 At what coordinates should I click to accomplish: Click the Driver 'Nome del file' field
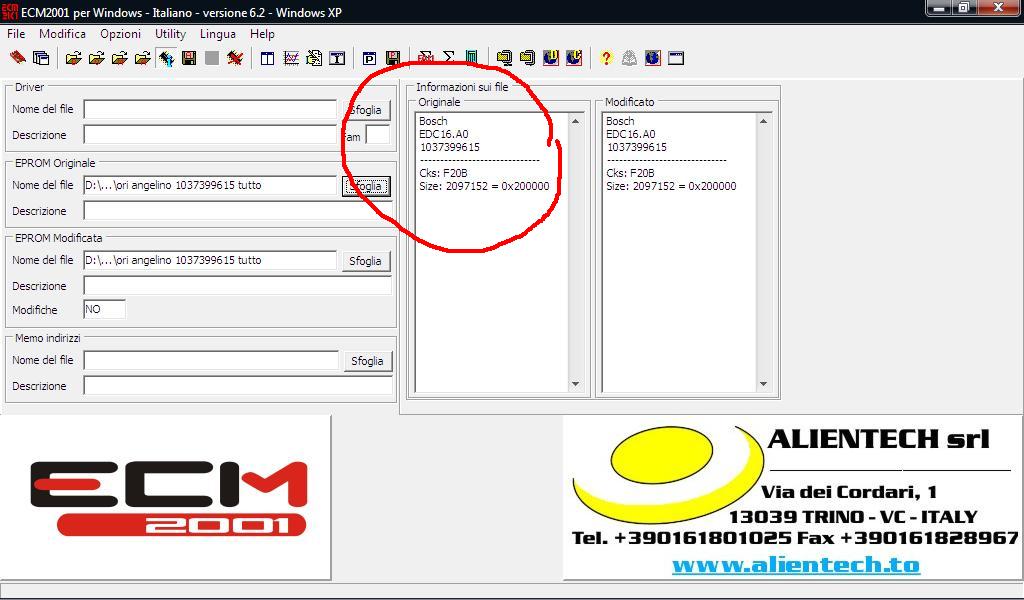pyautogui.click(x=210, y=109)
